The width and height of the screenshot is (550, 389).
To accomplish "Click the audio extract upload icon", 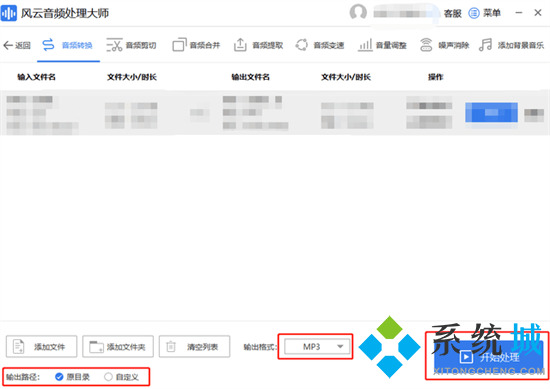I will point(240,45).
